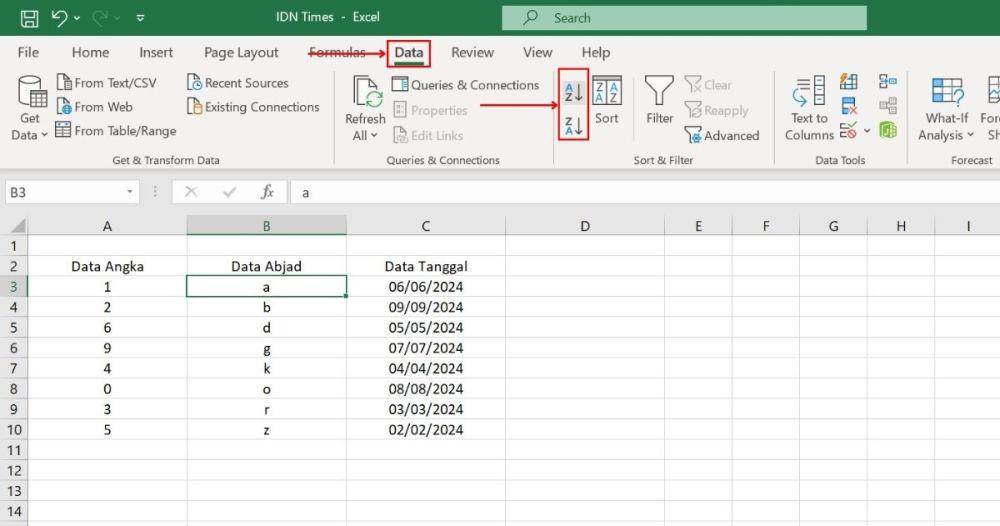
Task: Open Existing Connections
Action: (x=253, y=106)
